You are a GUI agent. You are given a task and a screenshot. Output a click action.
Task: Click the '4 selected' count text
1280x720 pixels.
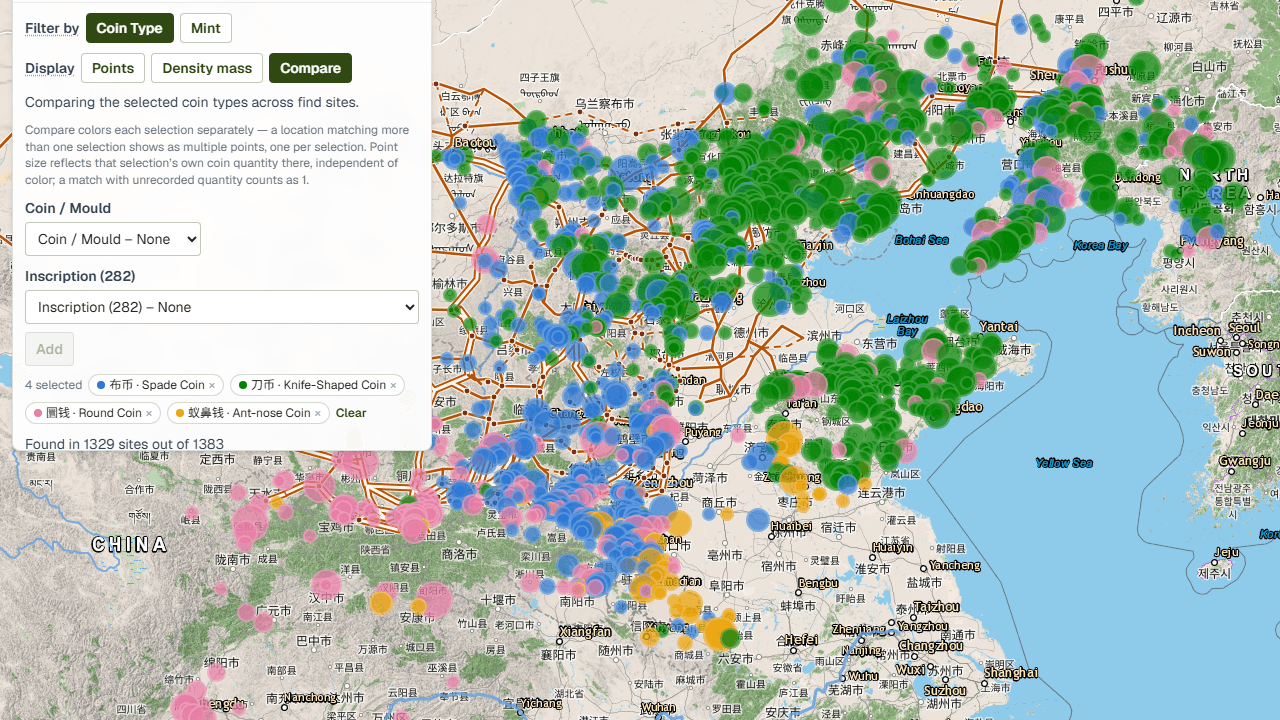pyautogui.click(x=54, y=385)
